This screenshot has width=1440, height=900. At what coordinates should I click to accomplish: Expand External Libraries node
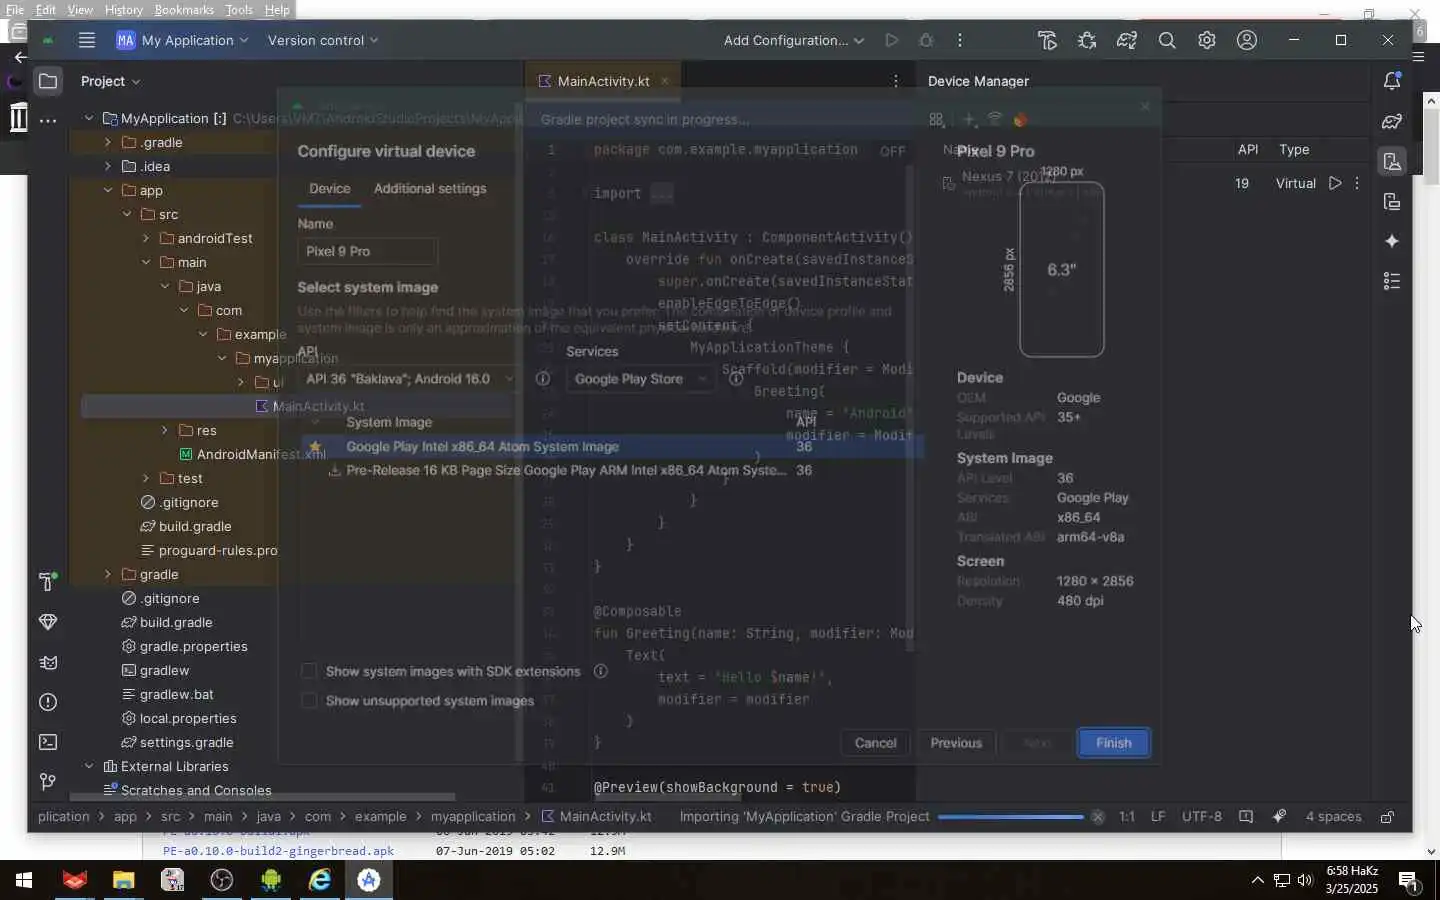(89, 766)
